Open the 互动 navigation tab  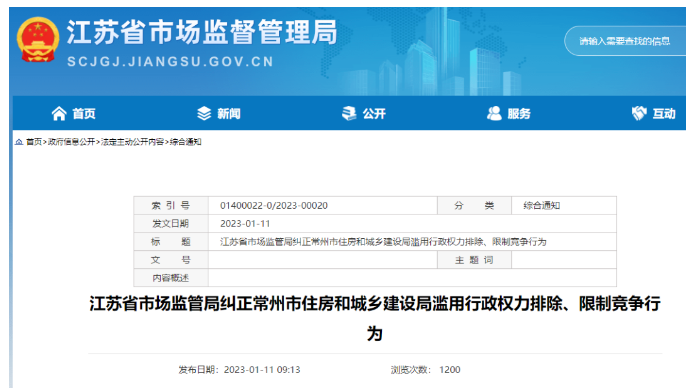coord(654,114)
